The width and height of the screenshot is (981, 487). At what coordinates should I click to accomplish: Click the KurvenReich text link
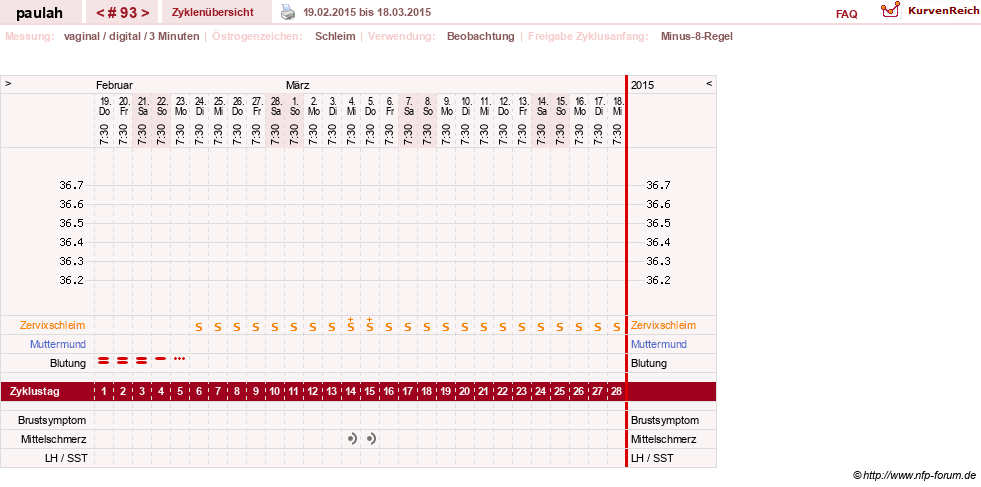(942, 10)
